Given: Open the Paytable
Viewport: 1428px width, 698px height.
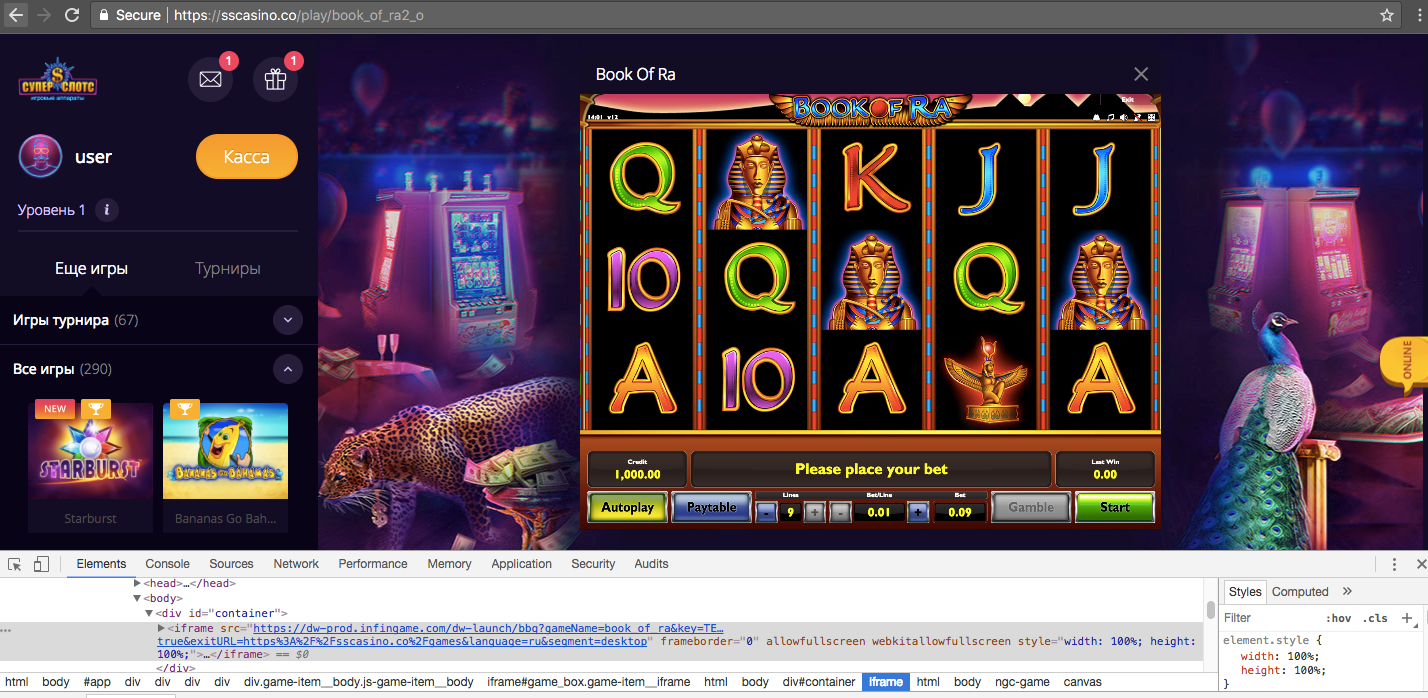Looking at the screenshot, I should coord(711,507).
